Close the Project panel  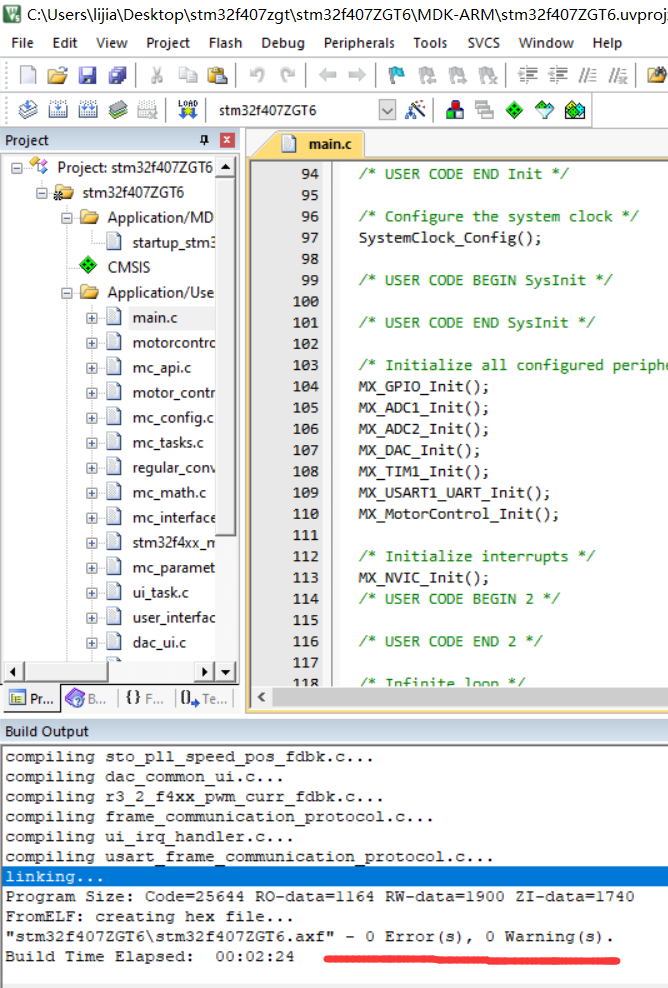click(x=227, y=140)
